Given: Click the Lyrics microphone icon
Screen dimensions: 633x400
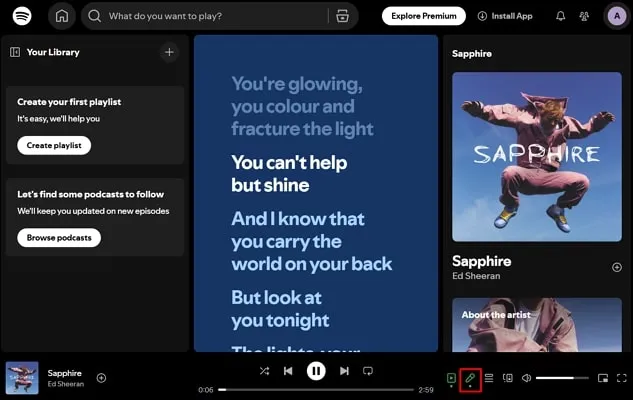Looking at the screenshot, I should (470, 378).
